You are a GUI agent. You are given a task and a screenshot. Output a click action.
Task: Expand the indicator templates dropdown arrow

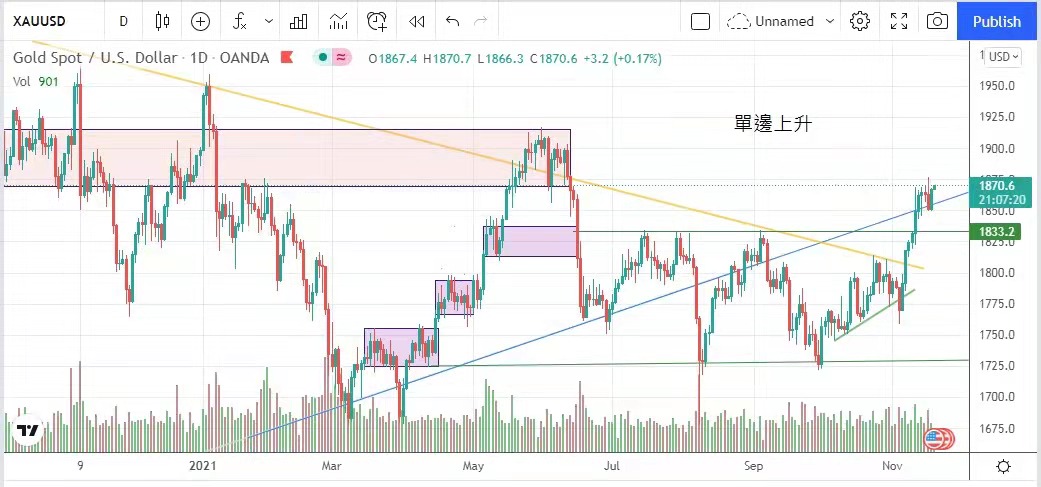click(x=268, y=21)
